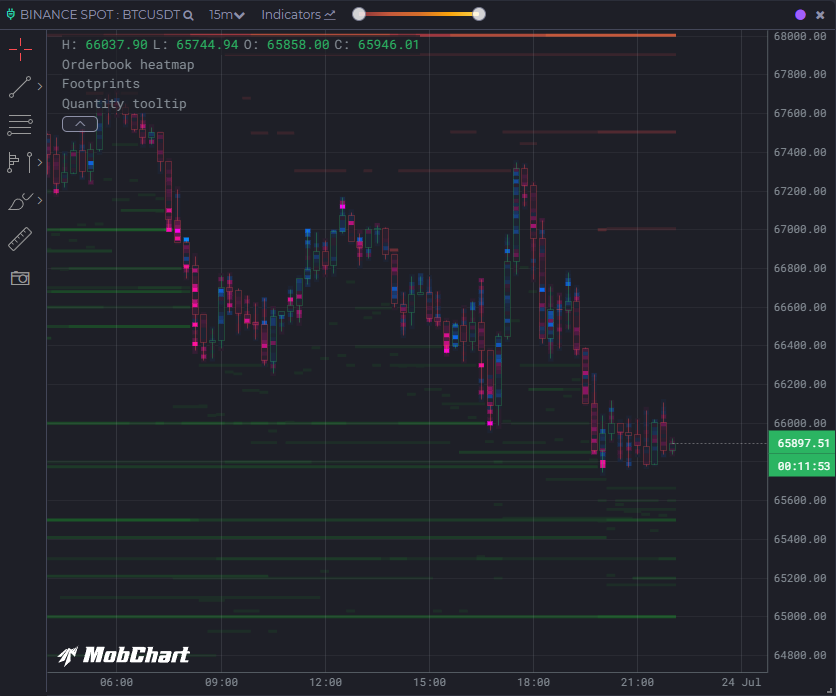Click the 12:00 time axis label
The width and height of the screenshot is (836, 696).
pyautogui.click(x=325, y=682)
